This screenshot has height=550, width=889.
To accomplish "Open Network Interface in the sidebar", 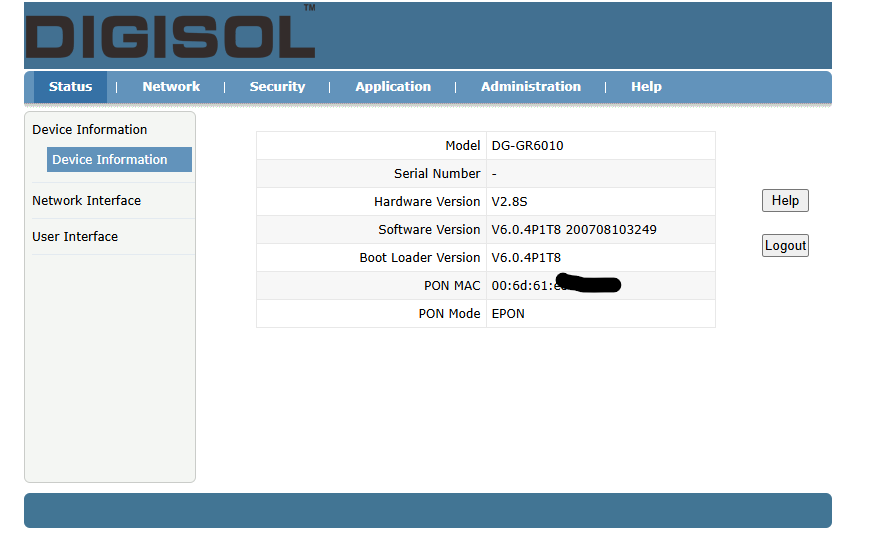I will pos(86,200).
